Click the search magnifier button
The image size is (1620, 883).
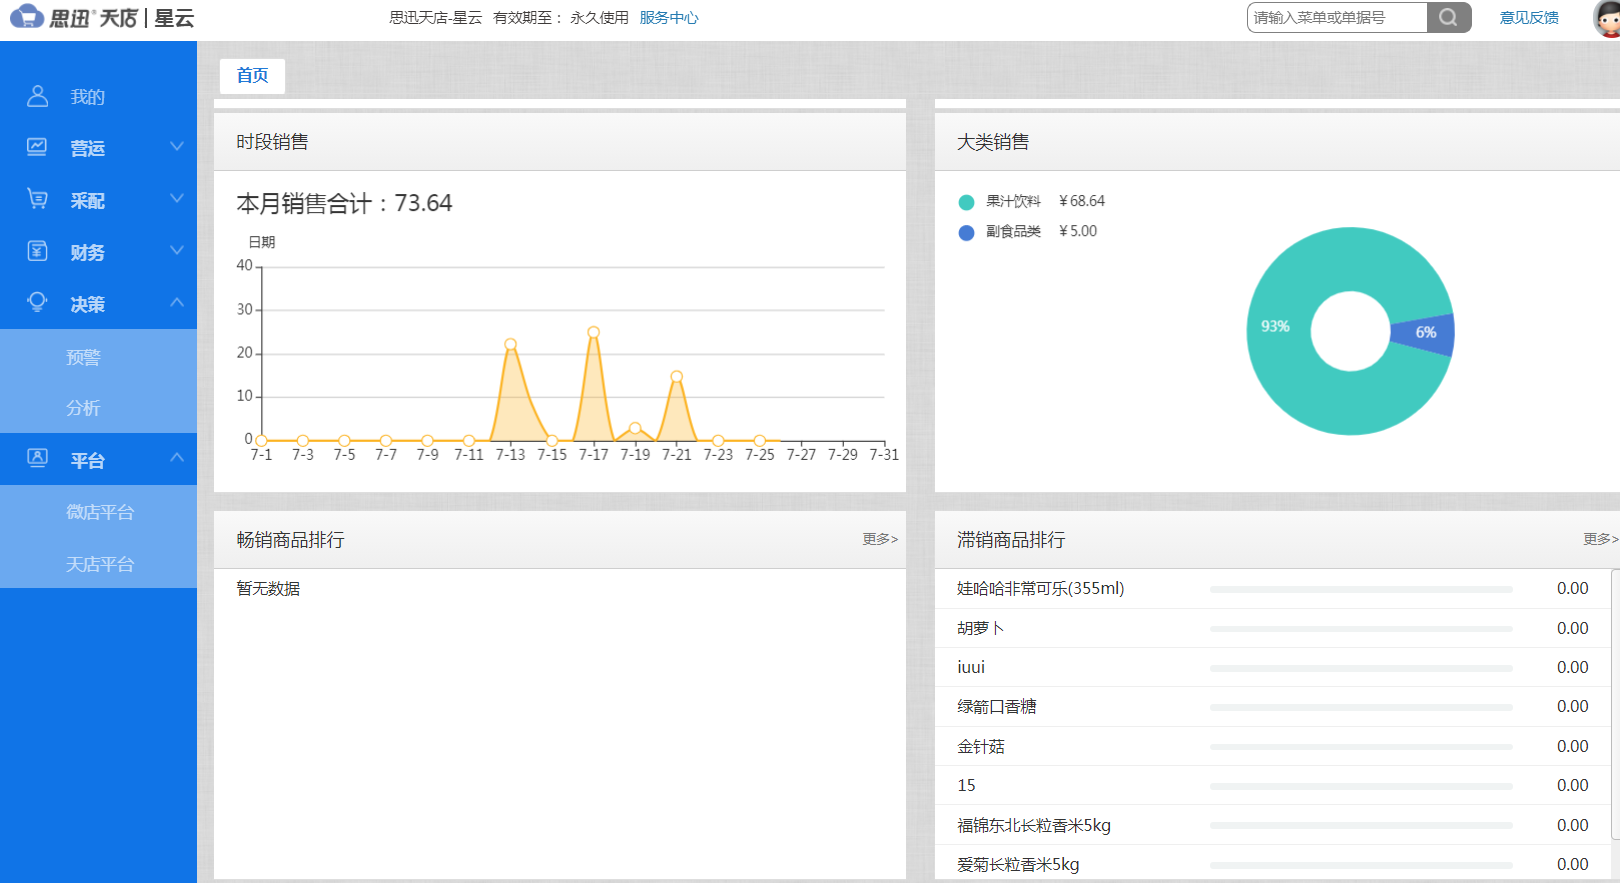pyautogui.click(x=1448, y=18)
